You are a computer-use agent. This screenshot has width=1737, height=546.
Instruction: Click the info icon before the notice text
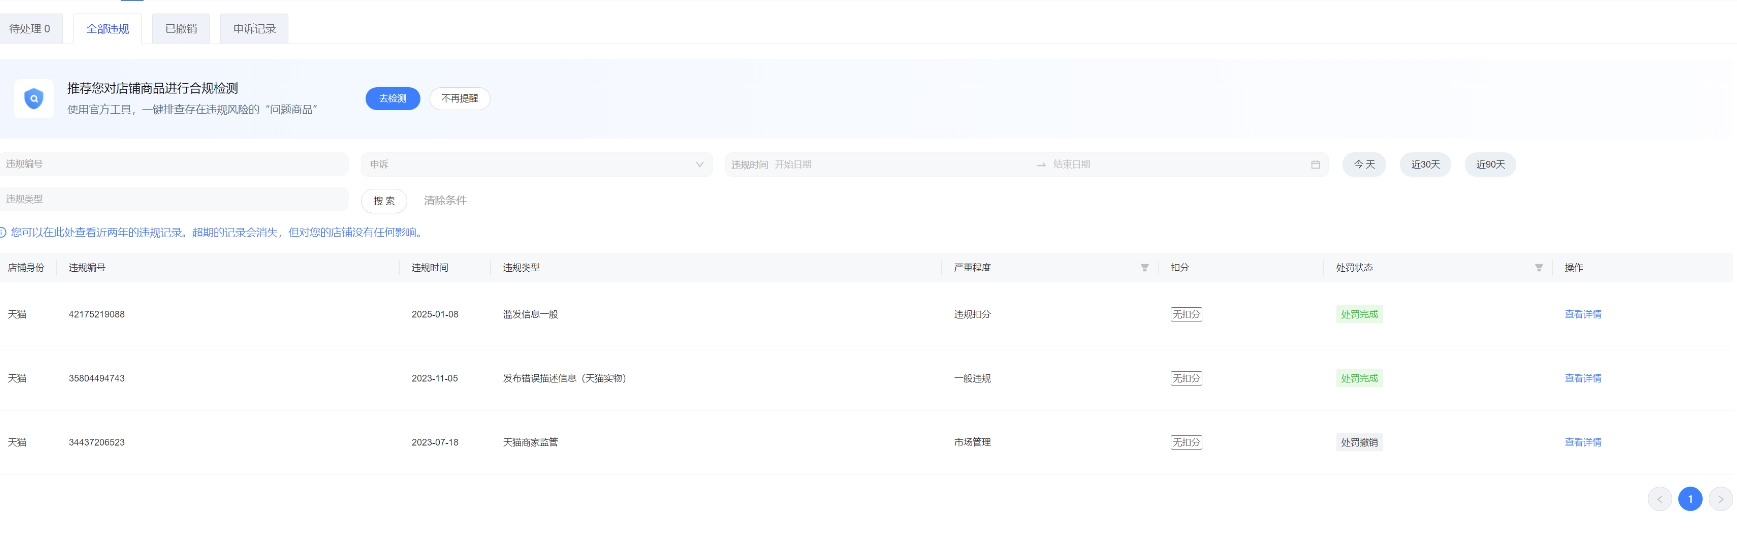[3, 233]
